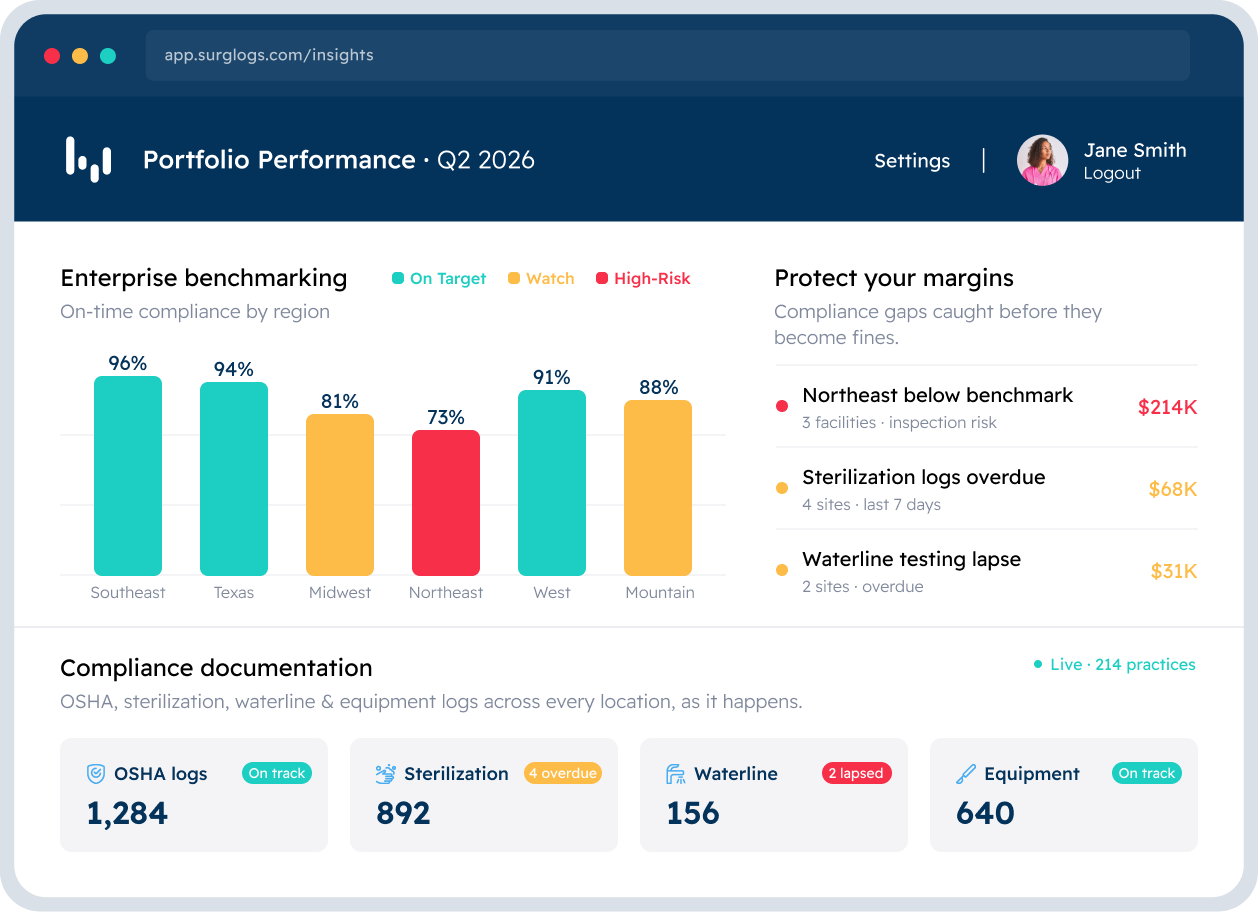
Task: Click the Northeast axis label
Action: [x=446, y=592]
